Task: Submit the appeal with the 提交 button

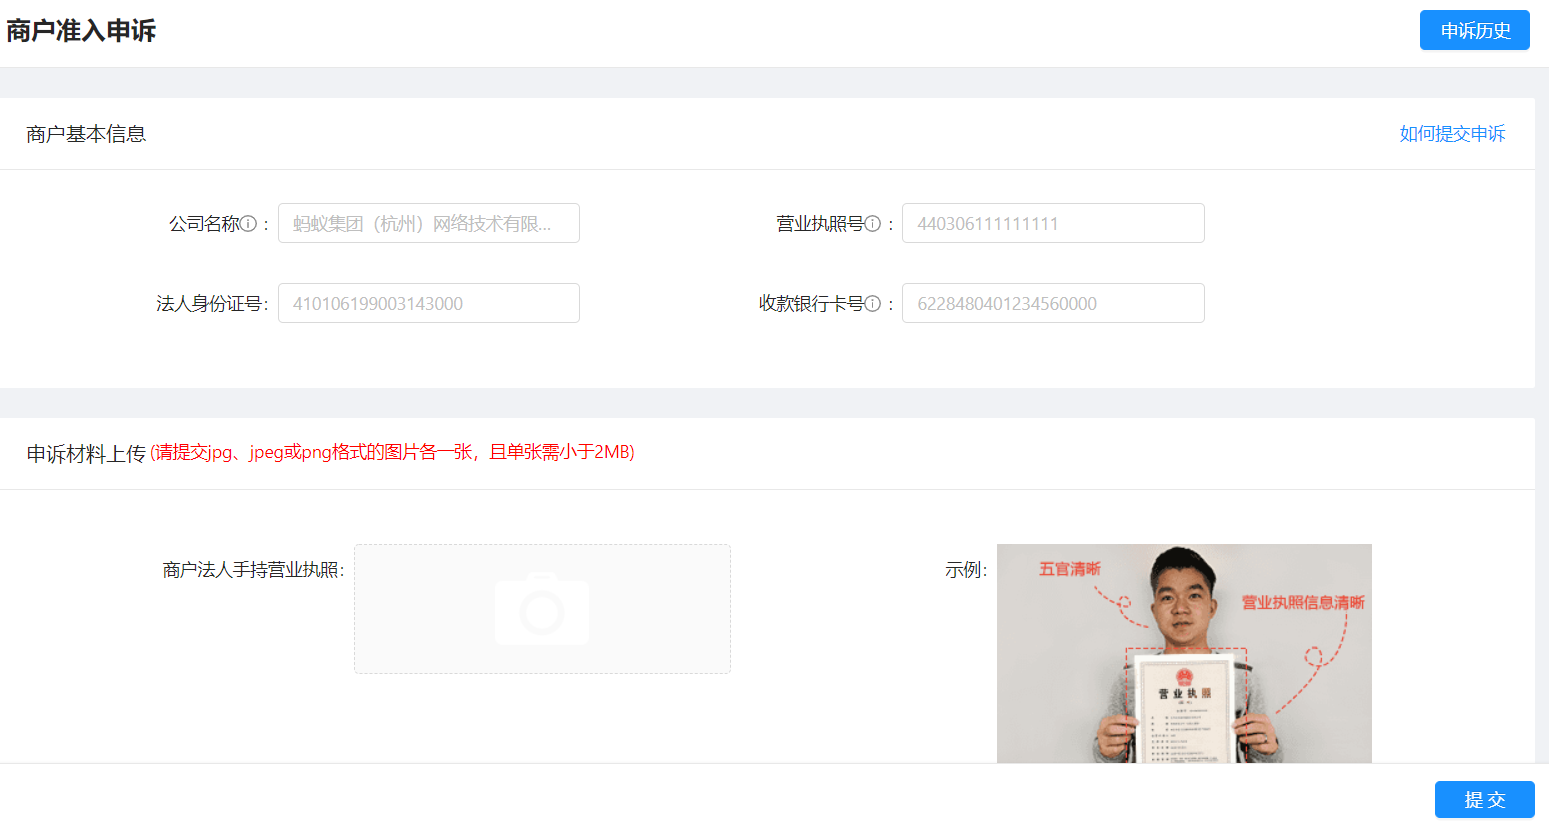Action: [x=1484, y=800]
